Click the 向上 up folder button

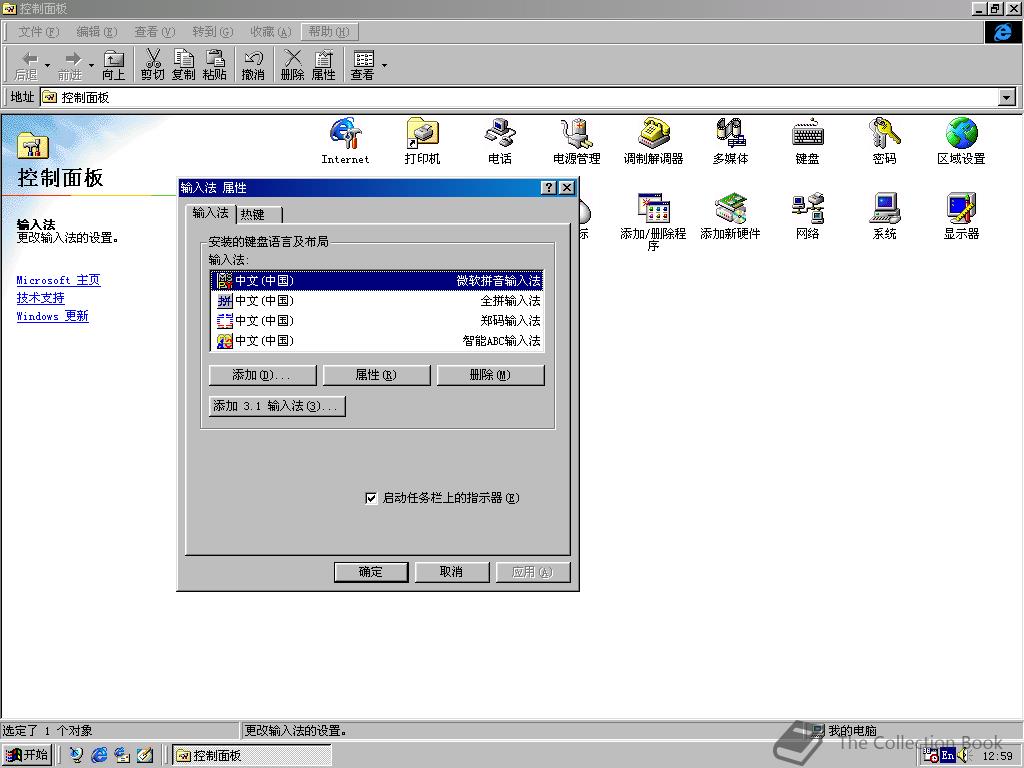tap(114, 65)
